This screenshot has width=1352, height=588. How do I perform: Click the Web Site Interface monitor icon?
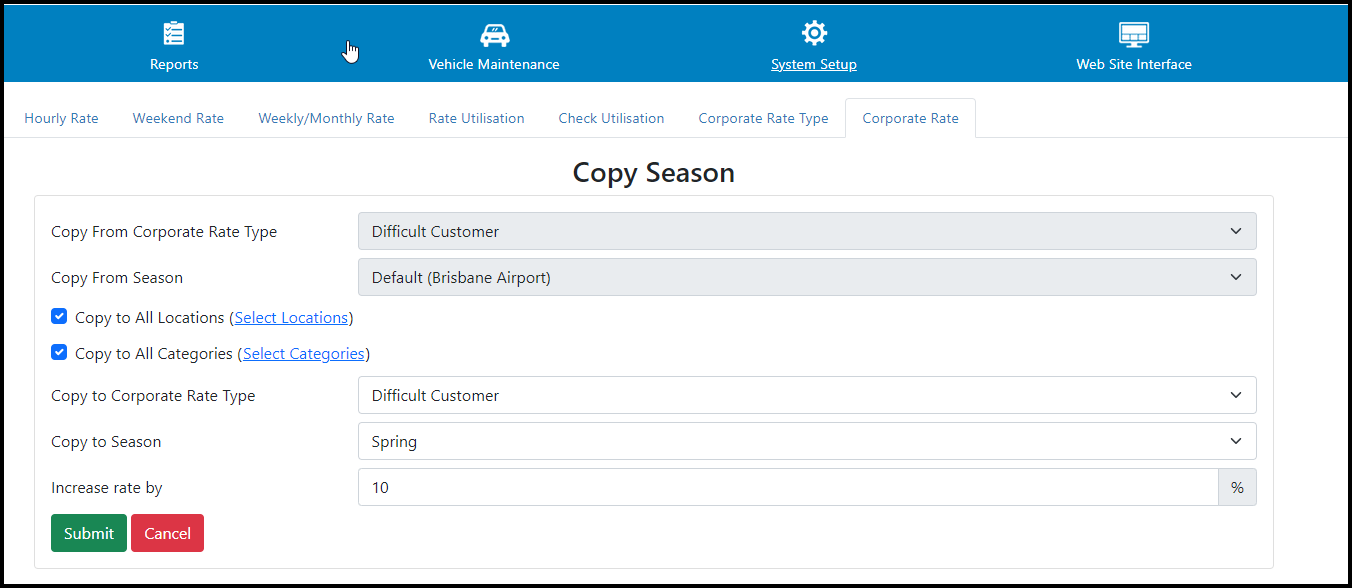pyautogui.click(x=1133, y=34)
